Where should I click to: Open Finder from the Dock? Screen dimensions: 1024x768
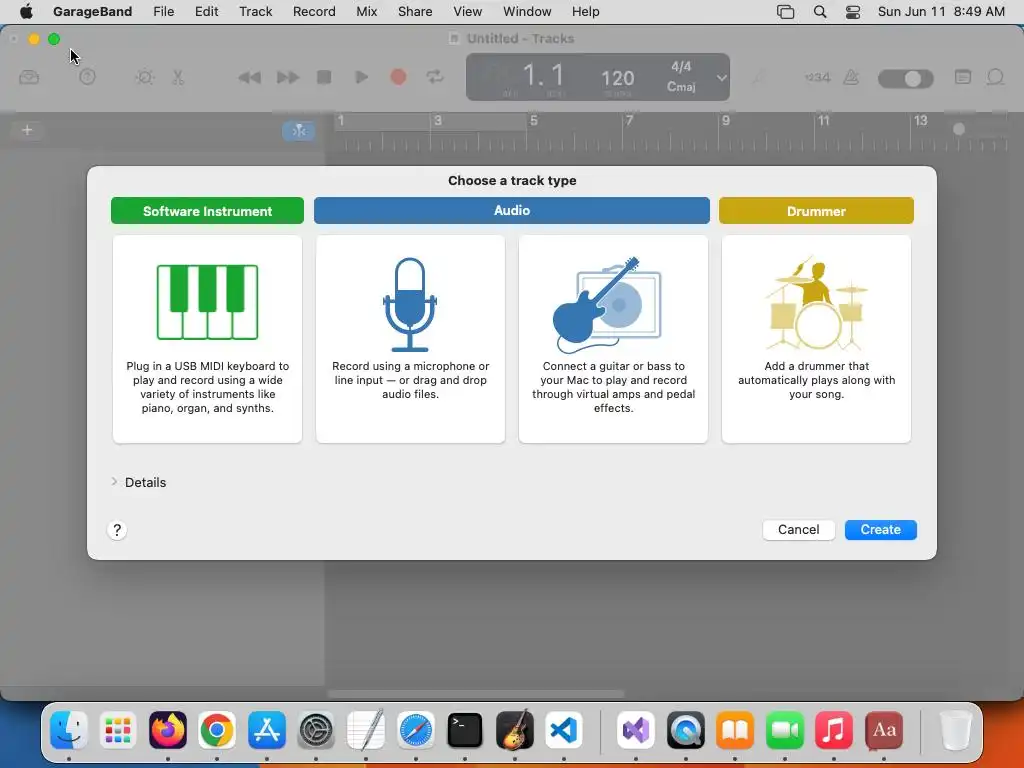69,730
